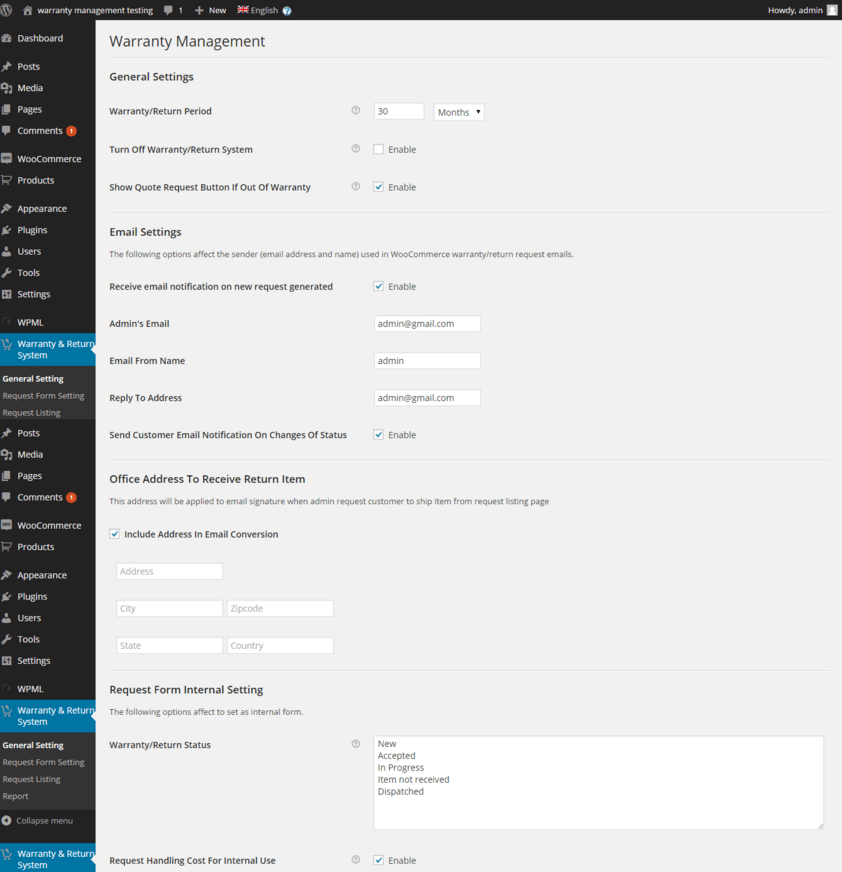
Task: Open WPML menu item directly below upper Settings
Action: [30, 323]
